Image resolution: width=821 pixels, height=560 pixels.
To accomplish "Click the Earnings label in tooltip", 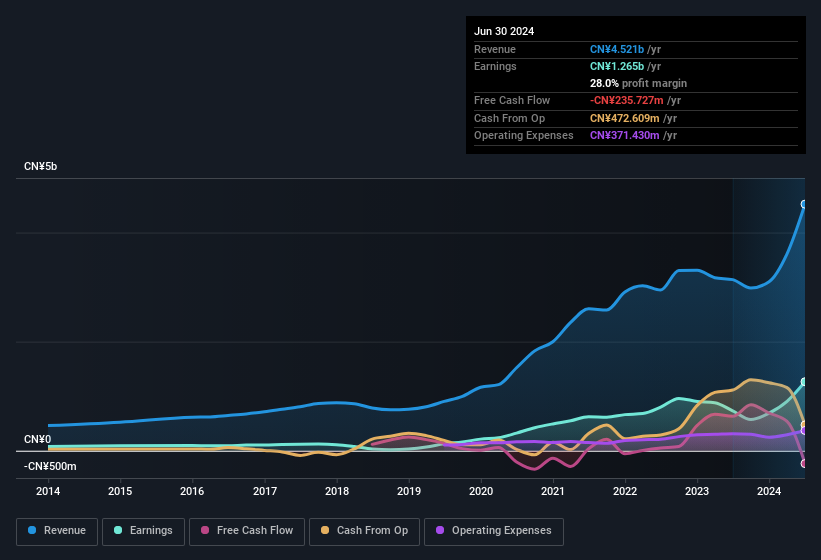I will (x=495, y=66).
